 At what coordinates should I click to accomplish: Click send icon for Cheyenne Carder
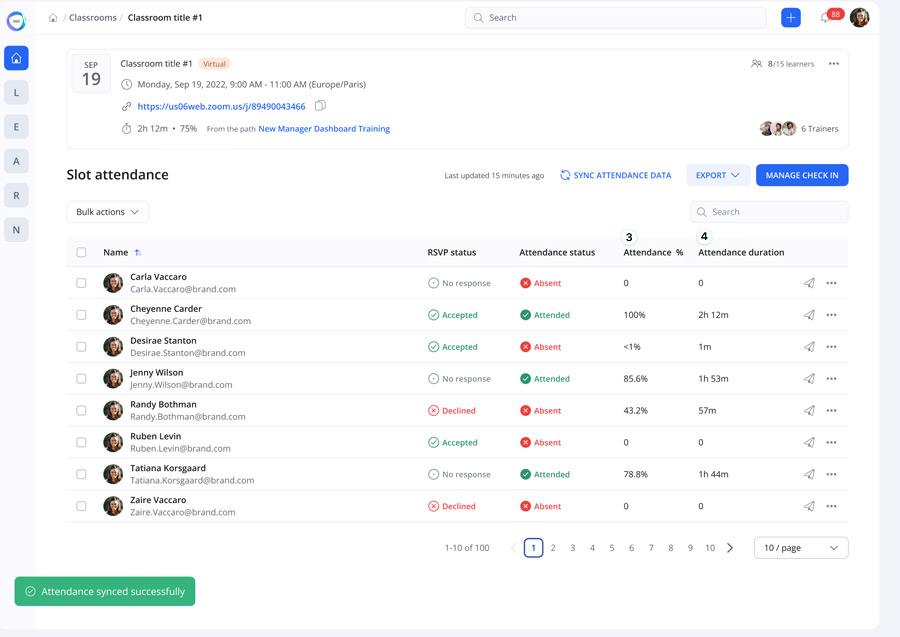coord(809,315)
